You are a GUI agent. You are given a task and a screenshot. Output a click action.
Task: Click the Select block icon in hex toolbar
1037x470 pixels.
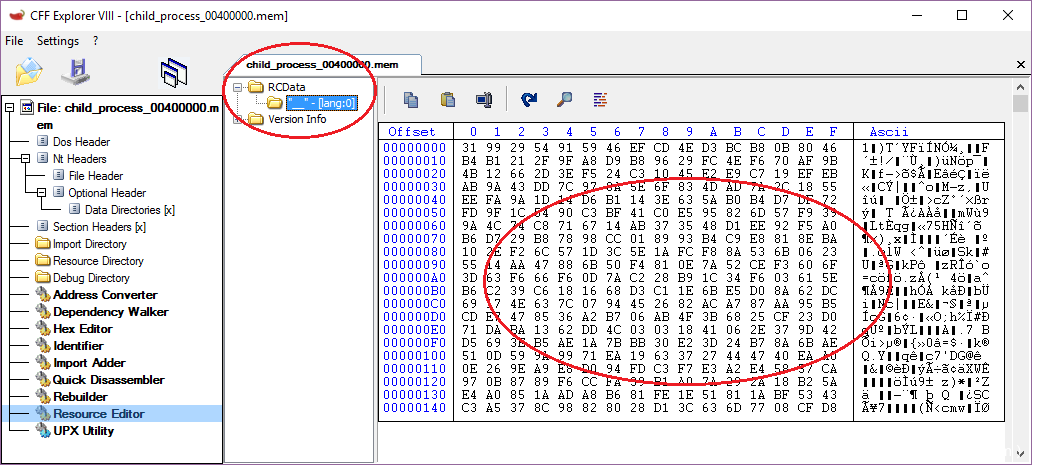click(x=485, y=99)
